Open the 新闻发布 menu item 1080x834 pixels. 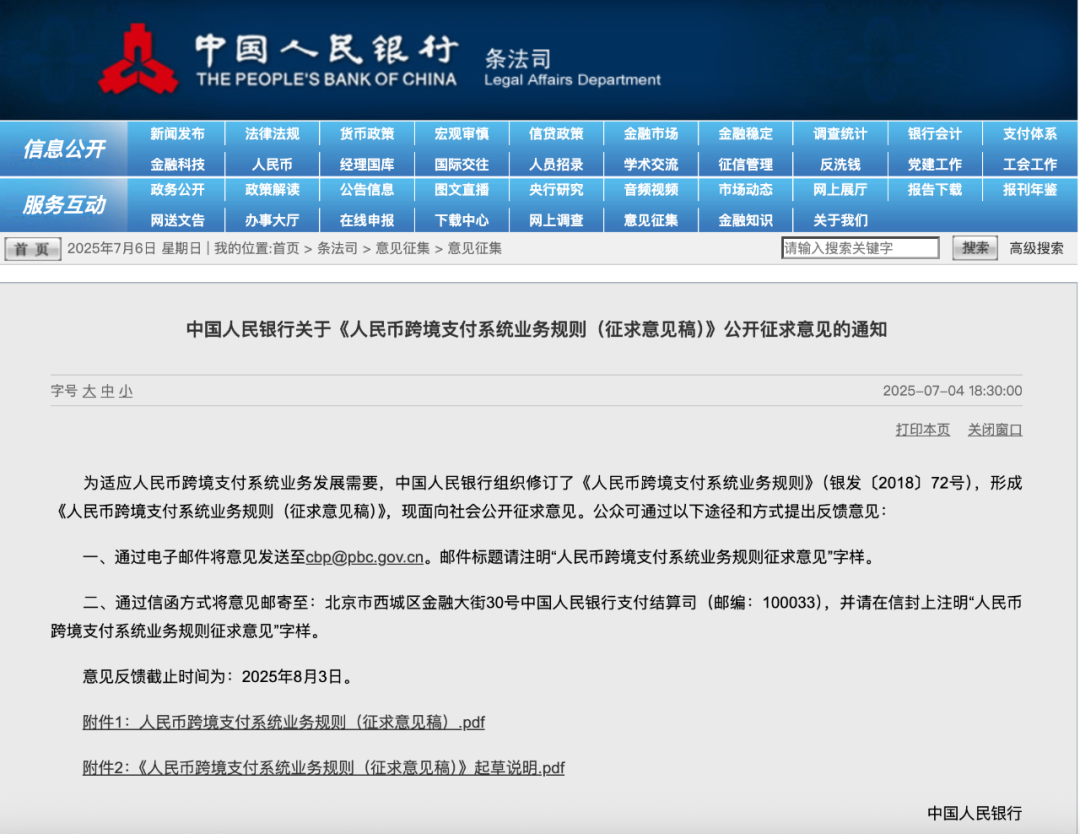[x=178, y=134]
